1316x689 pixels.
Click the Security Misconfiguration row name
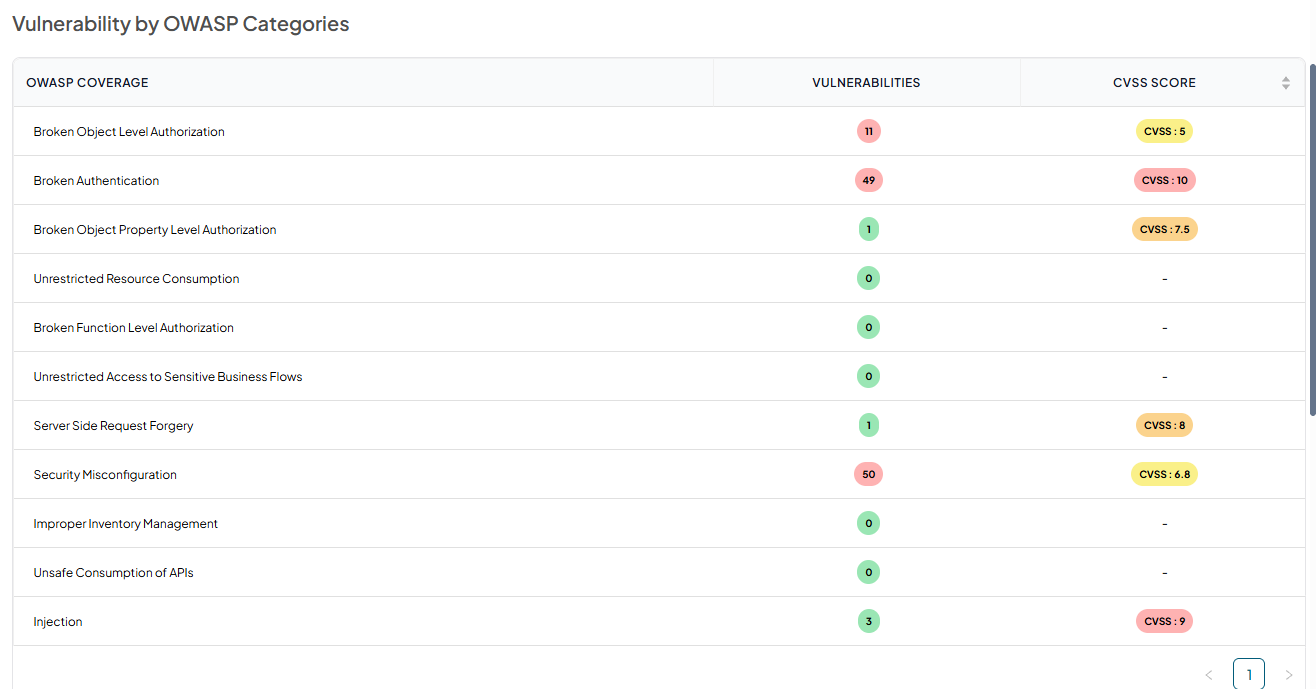pos(105,475)
